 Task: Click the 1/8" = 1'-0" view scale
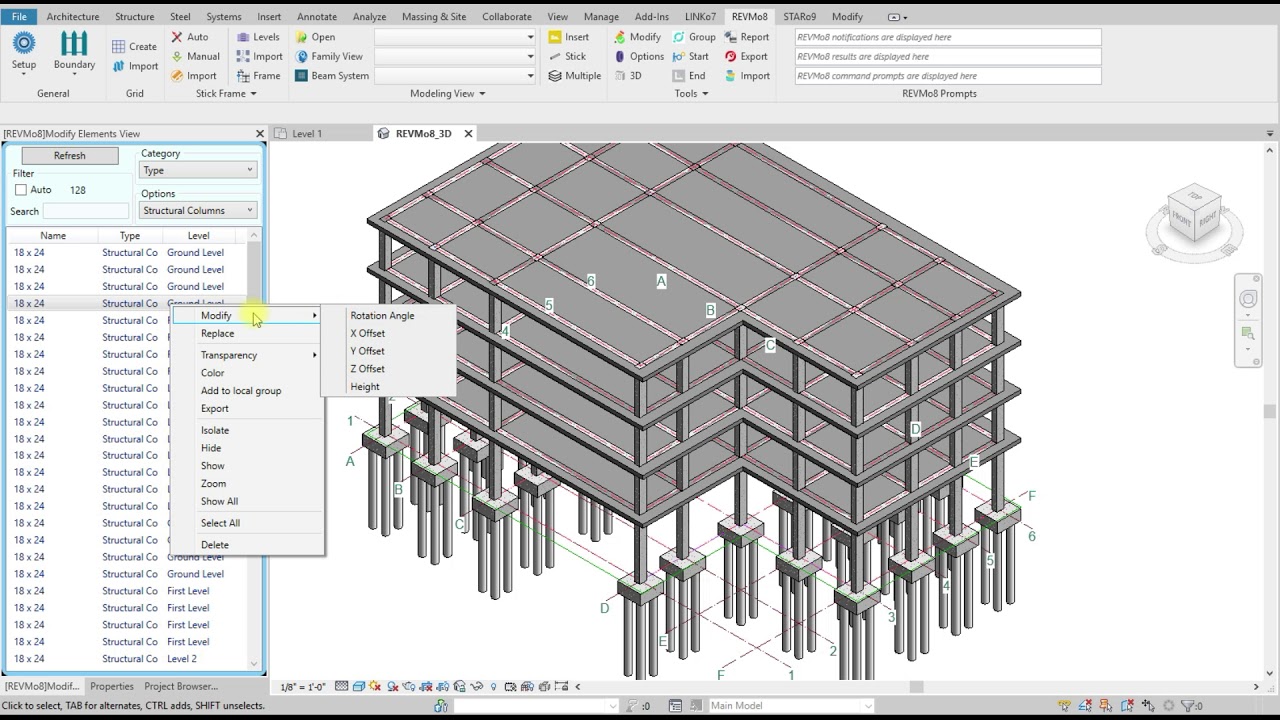click(303, 686)
